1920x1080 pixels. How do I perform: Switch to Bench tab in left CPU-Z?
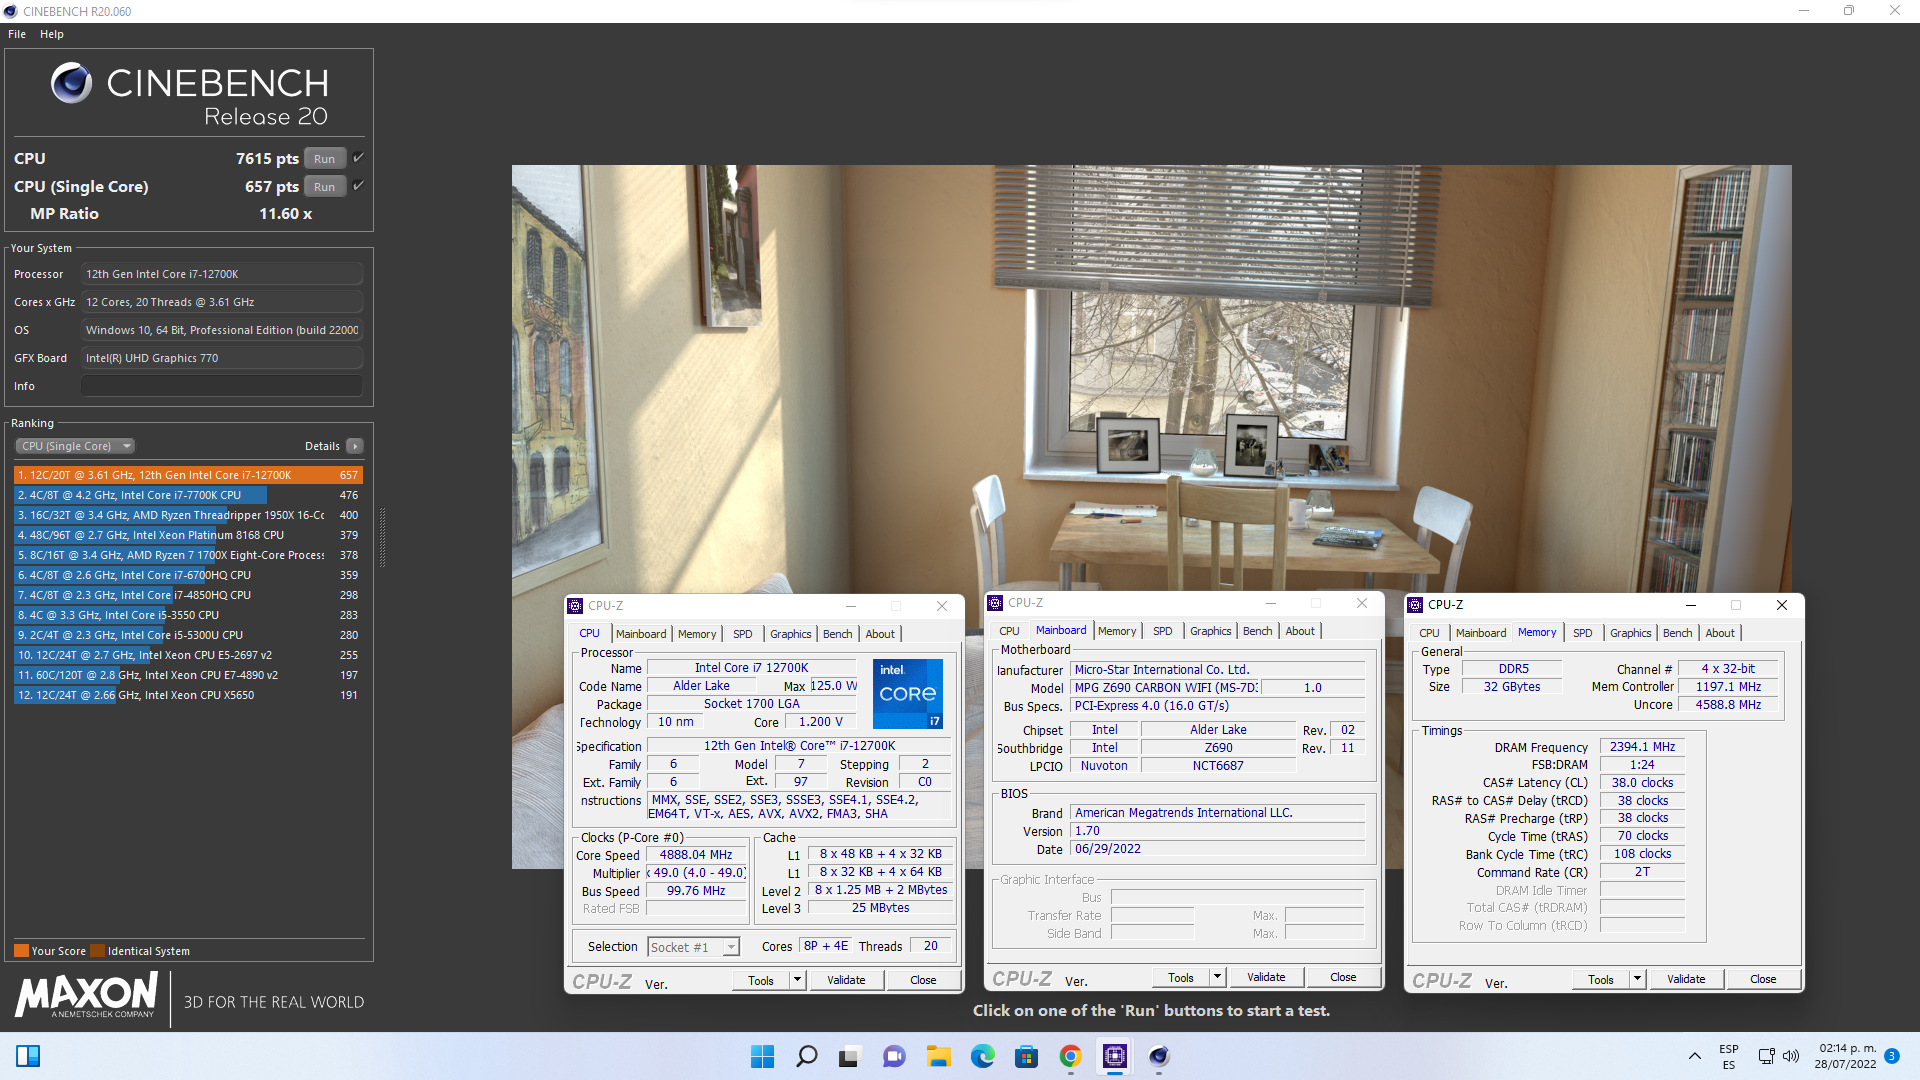[x=838, y=634]
